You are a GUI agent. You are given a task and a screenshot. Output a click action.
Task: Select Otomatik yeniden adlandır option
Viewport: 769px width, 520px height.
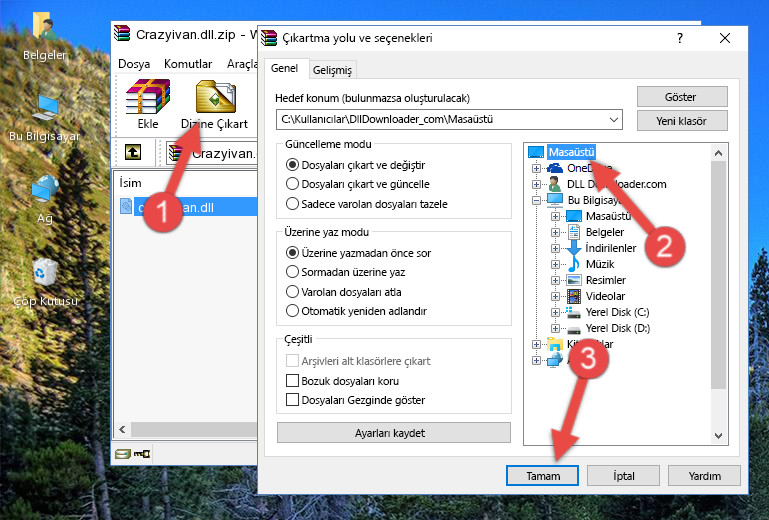click(x=356, y=311)
